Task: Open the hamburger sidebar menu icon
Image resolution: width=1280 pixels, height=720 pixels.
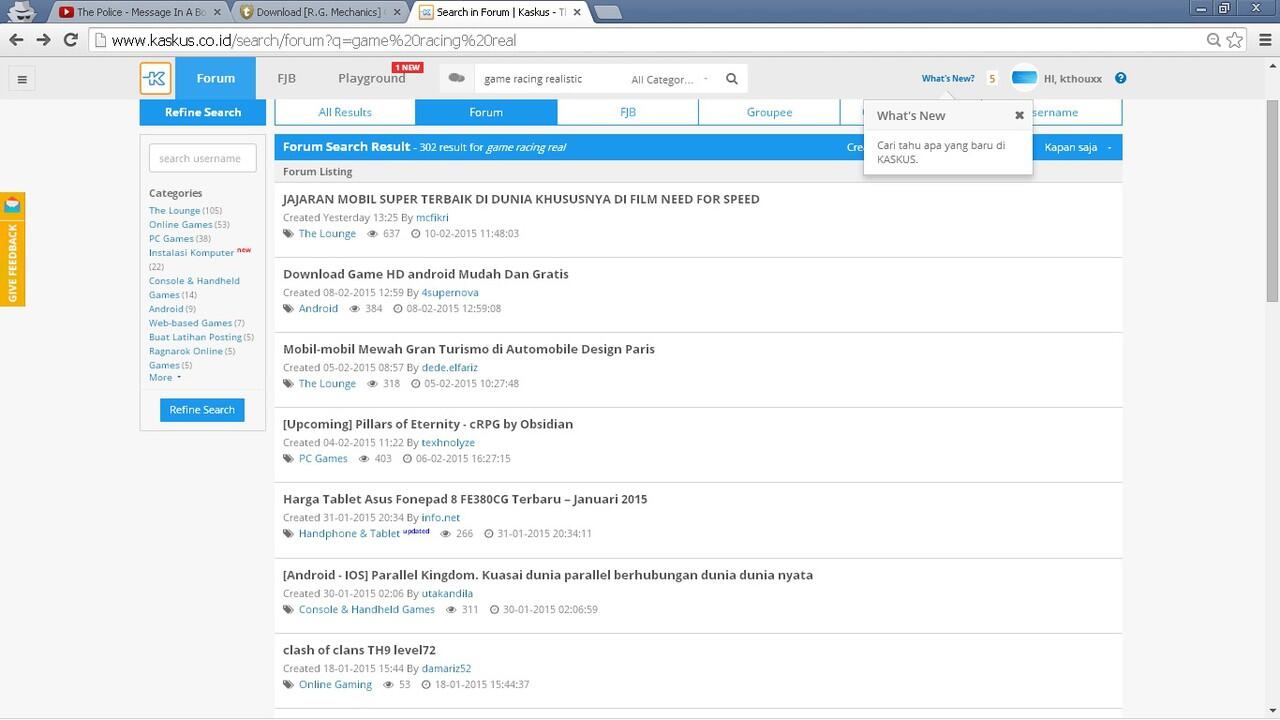Action: tap(22, 79)
